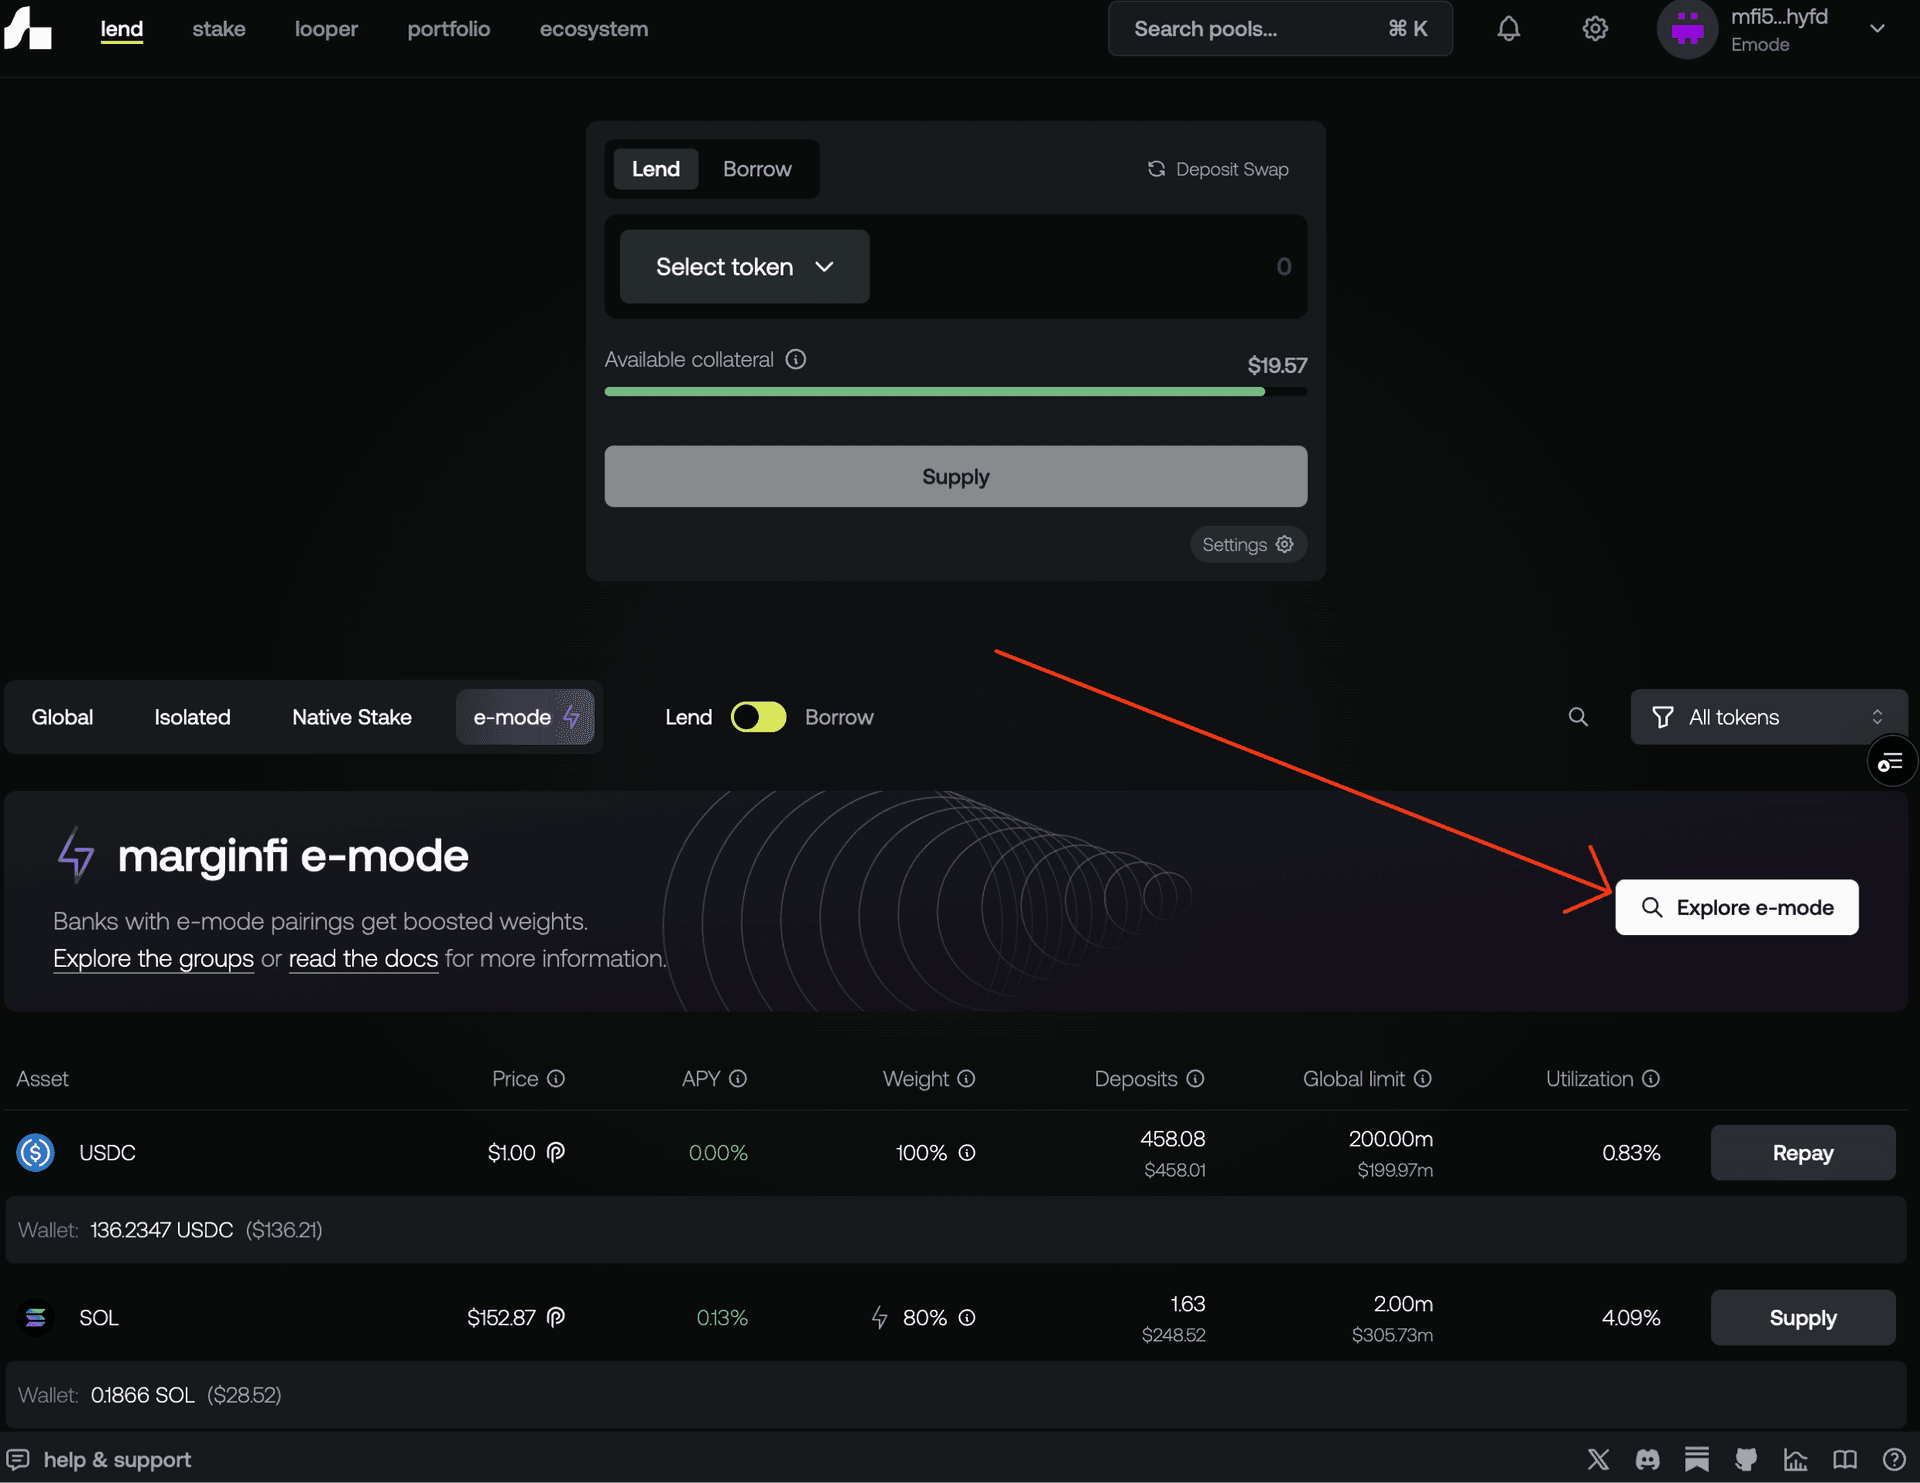Go to the lend nav tab
Screen dimensions: 1920x1483
coord(121,29)
